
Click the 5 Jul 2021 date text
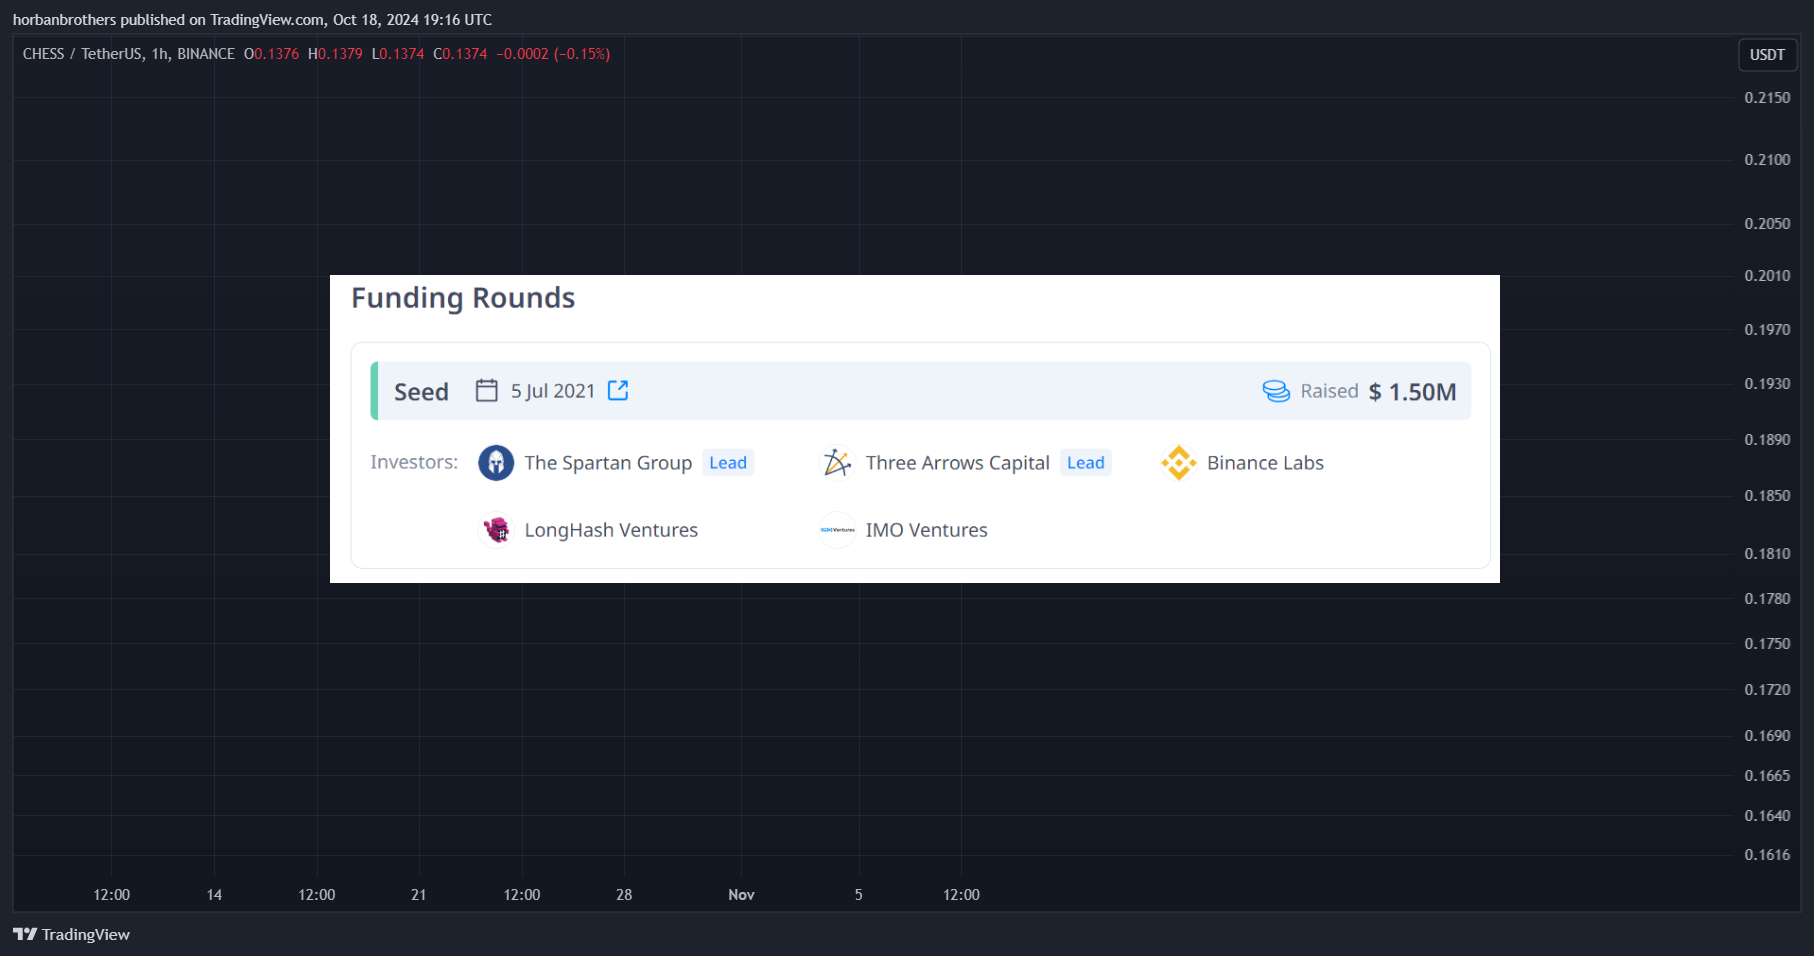coord(553,391)
